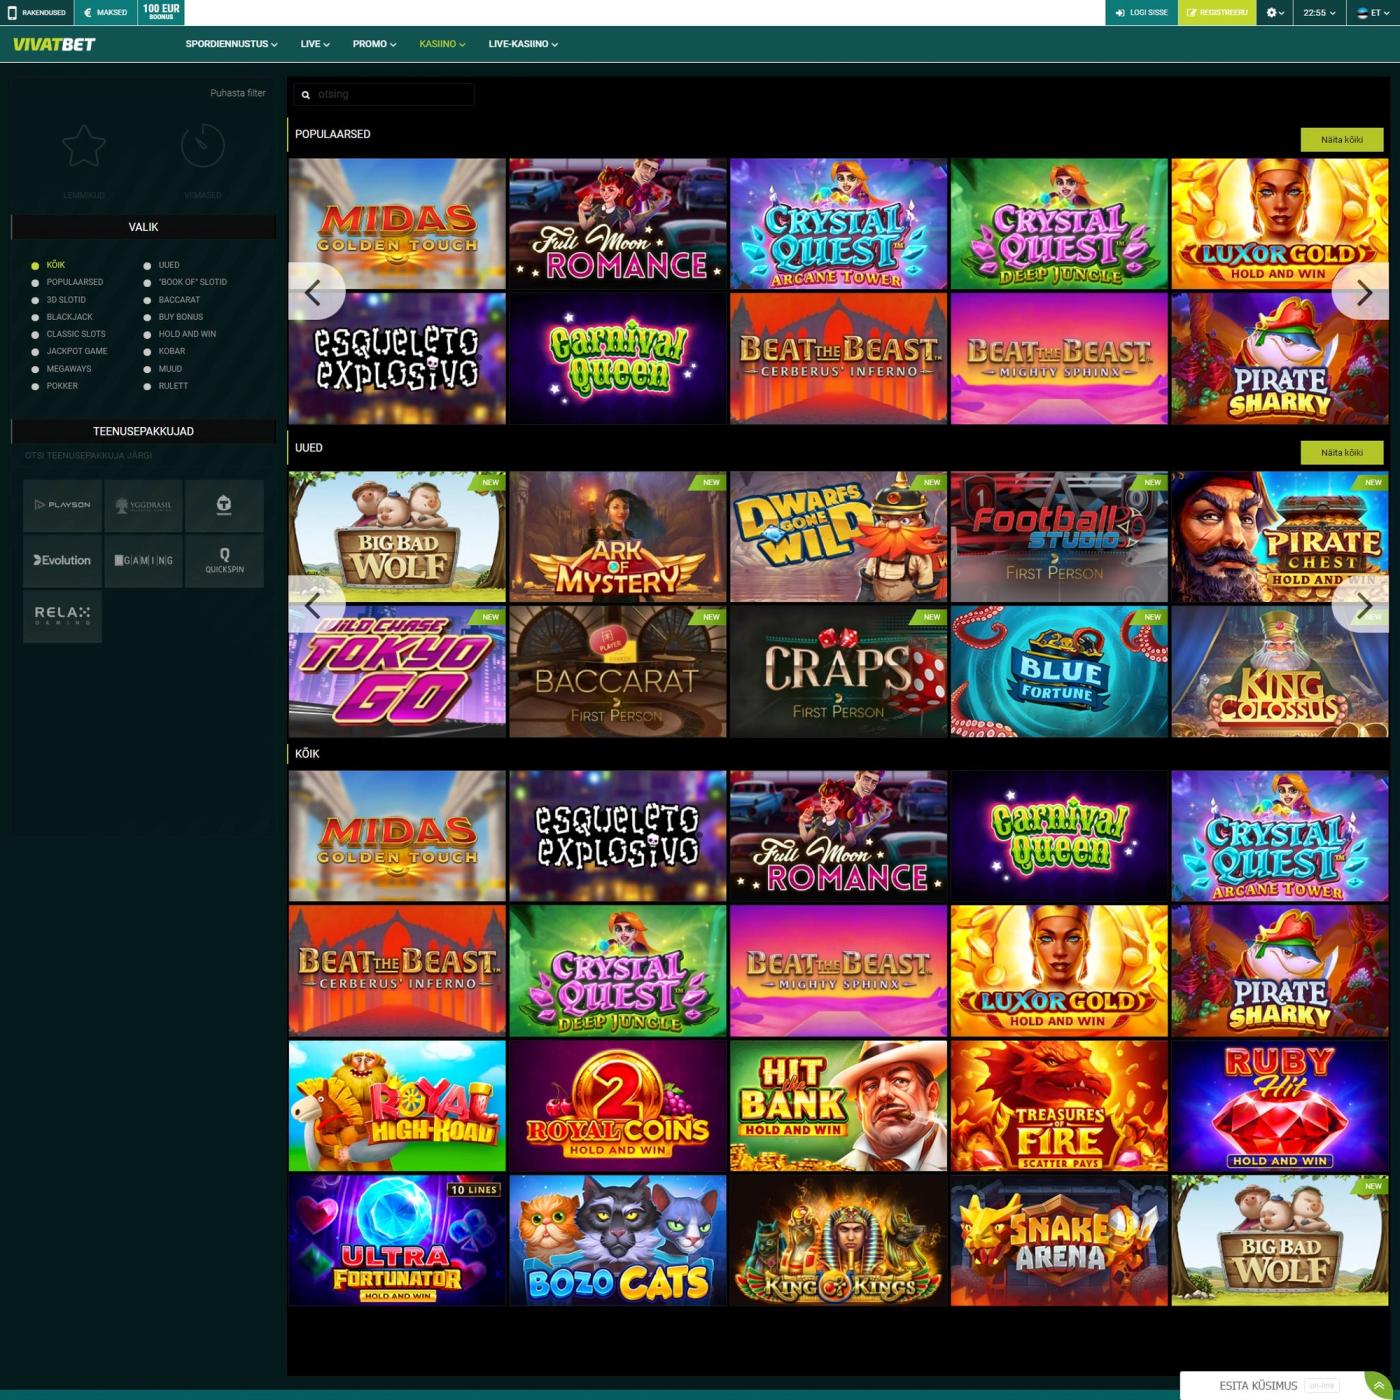Open the Lemmikud favorites star icon
Viewport: 1400px width, 1400px height.
coord(84,146)
